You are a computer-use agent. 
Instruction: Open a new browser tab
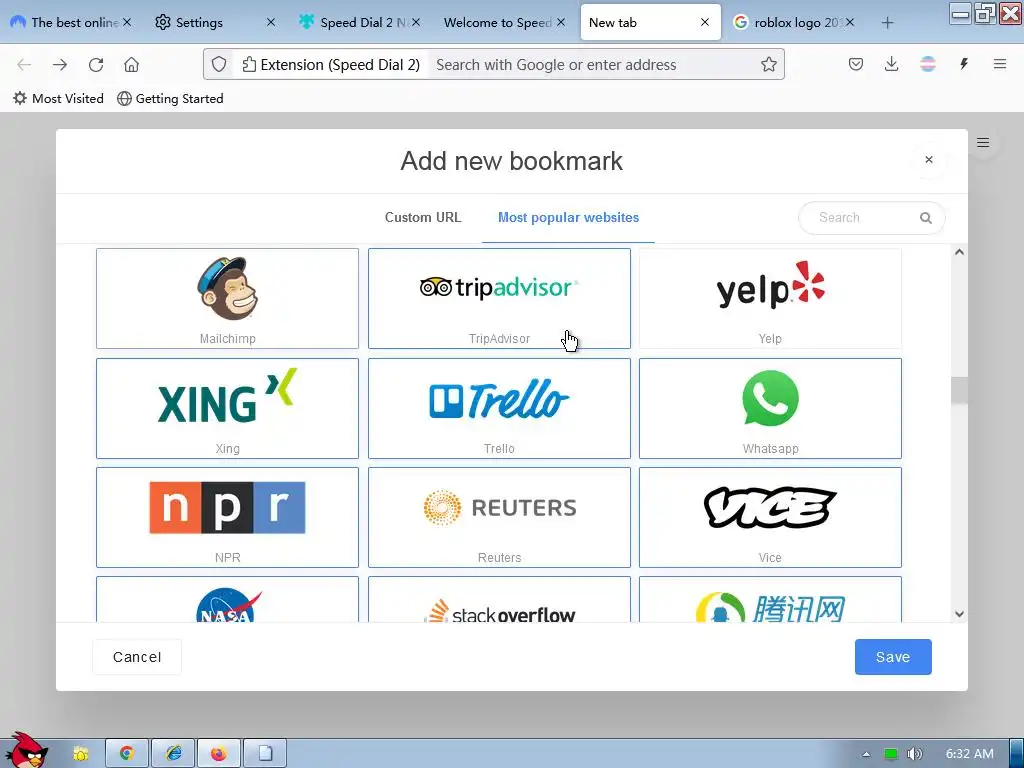point(887,23)
